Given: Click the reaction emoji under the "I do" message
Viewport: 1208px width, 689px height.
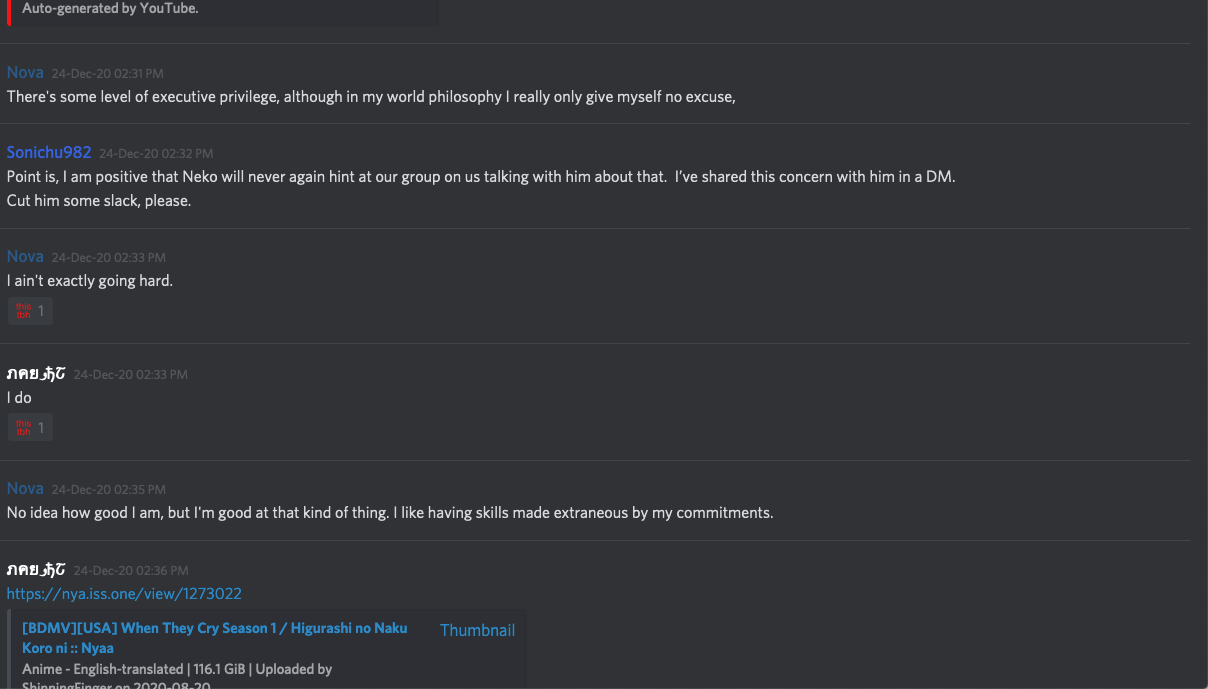Looking at the screenshot, I should [x=29, y=428].
